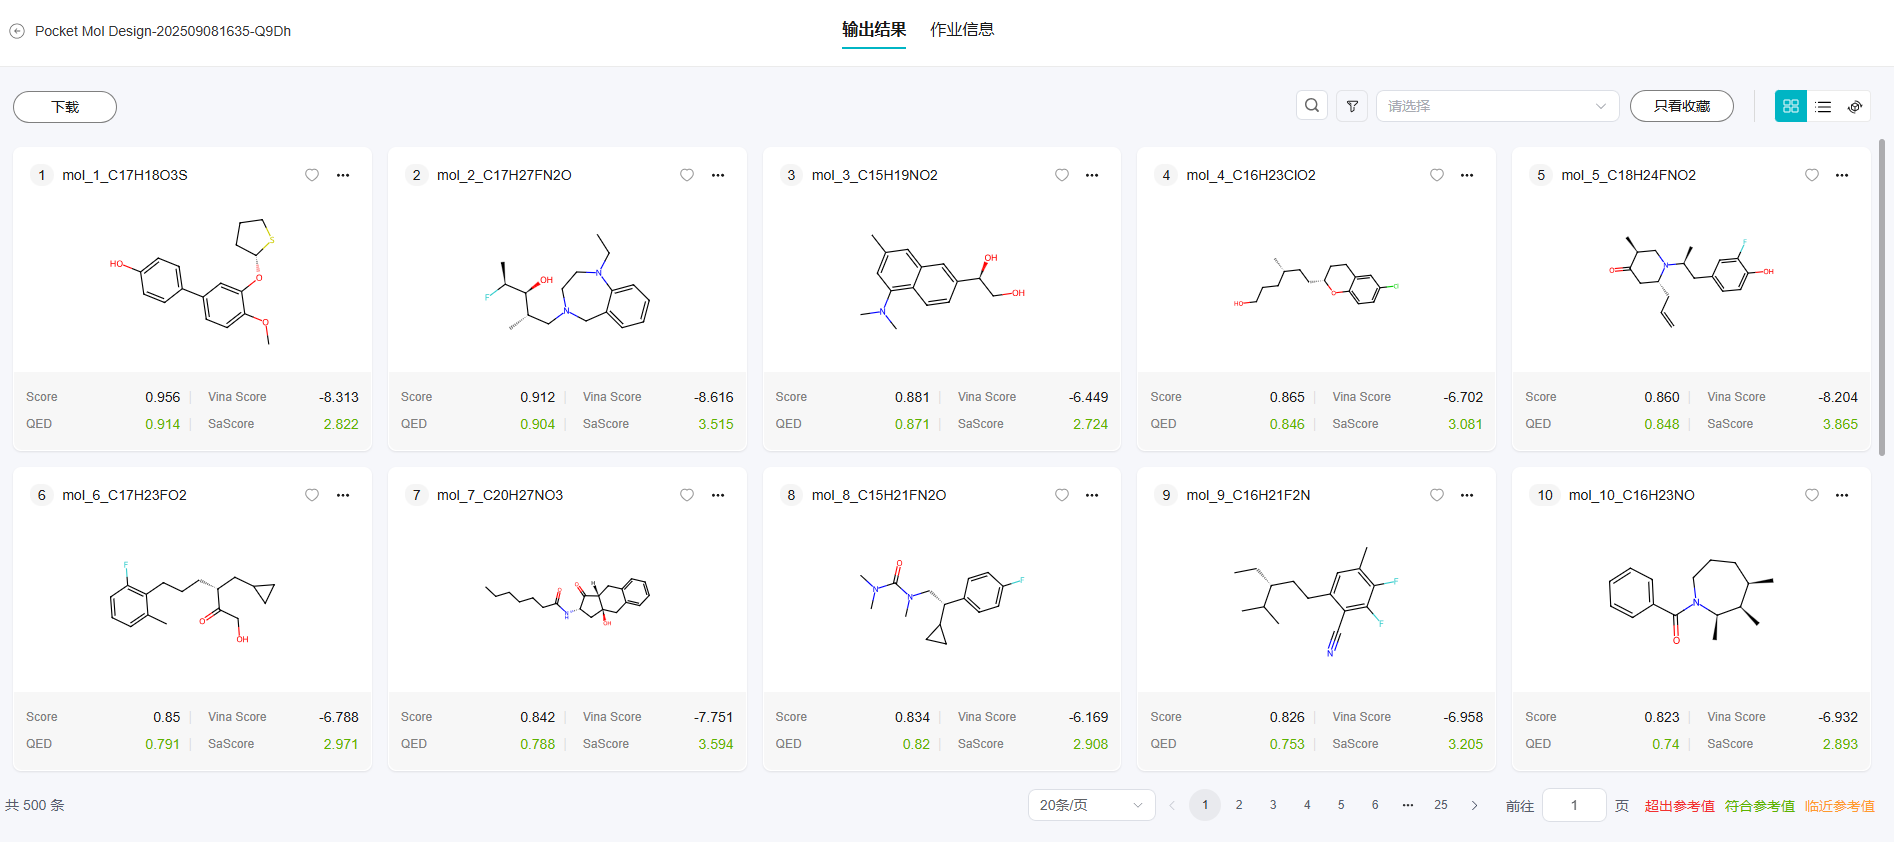Open mol_10_C16H23NO structure thumbnail
The width and height of the screenshot is (1894, 842).
(1691, 602)
